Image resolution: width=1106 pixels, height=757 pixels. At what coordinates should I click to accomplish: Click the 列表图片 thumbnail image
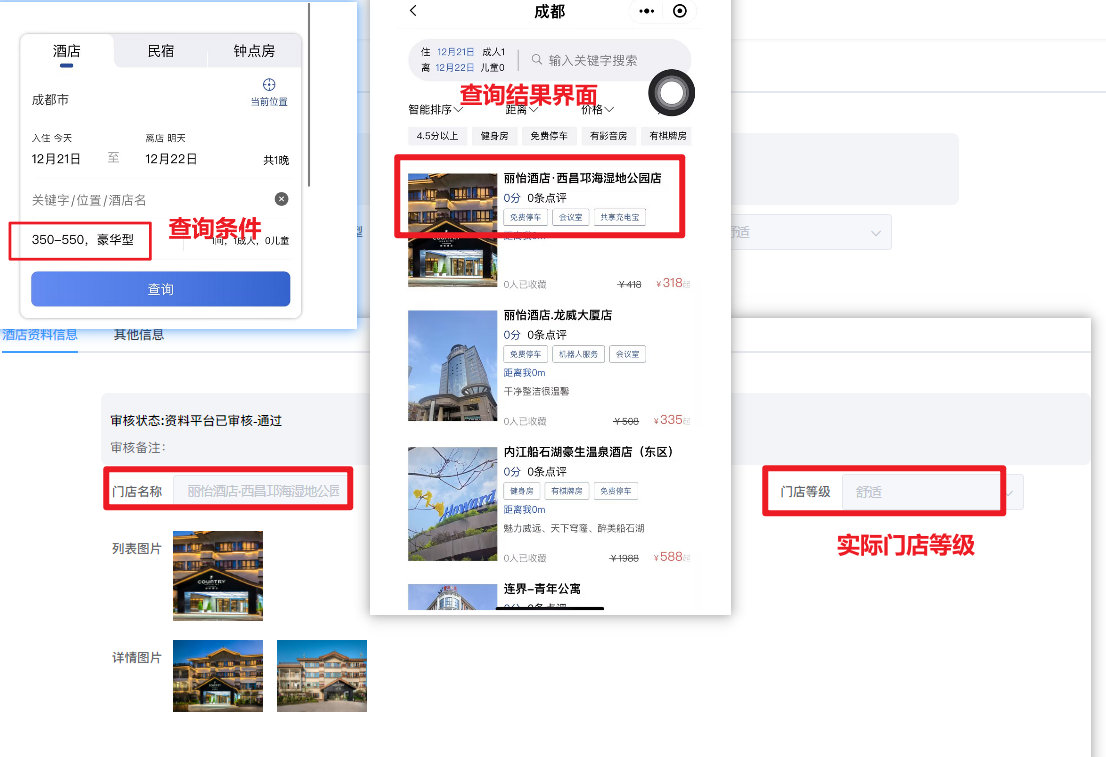(218, 576)
